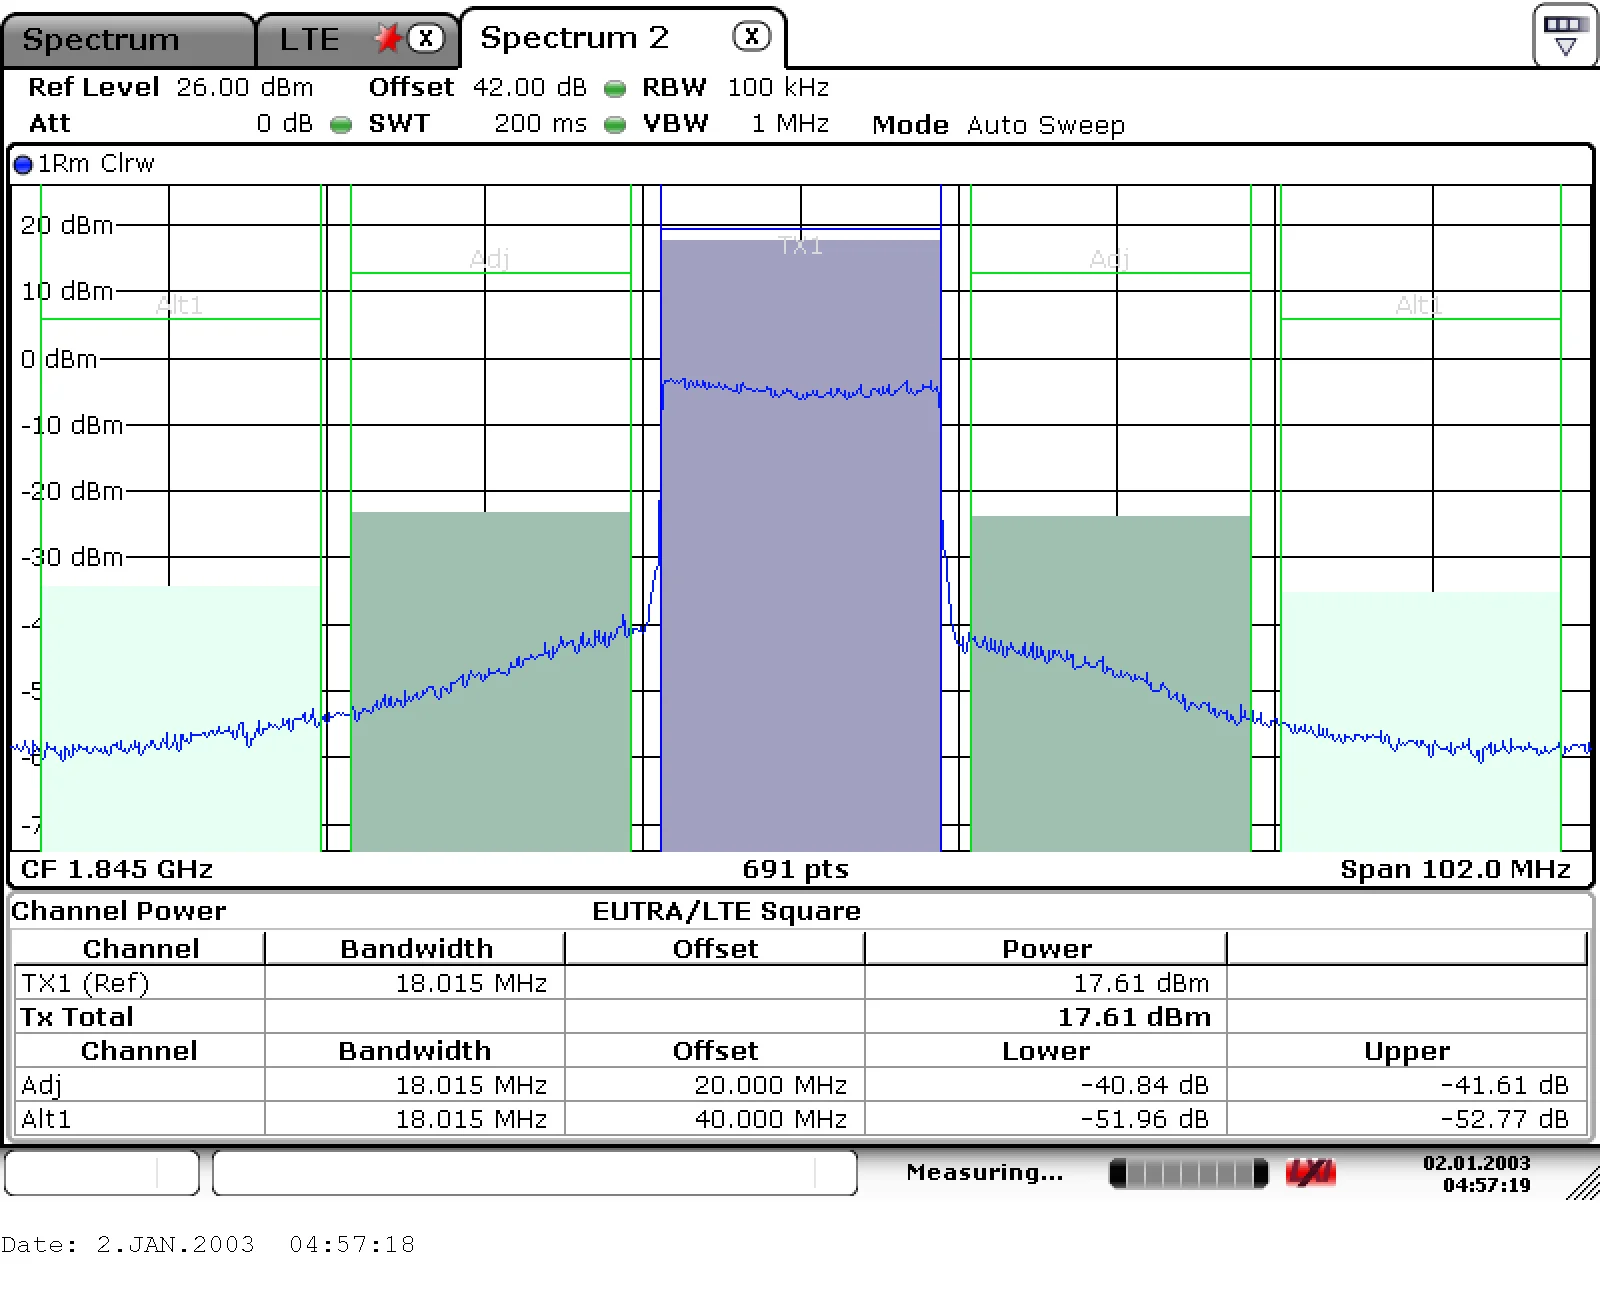Click the Alt1 offset 40.000 MHz cell
1600x1292 pixels.
point(715,1119)
